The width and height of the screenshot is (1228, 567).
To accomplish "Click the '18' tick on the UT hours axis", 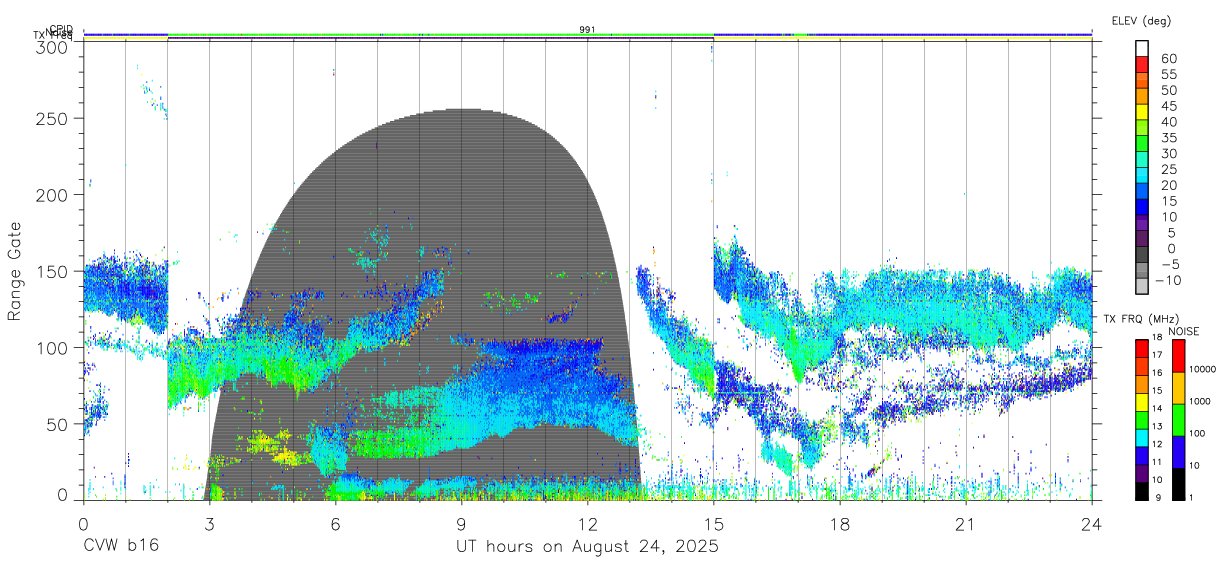I will click(x=839, y=525).
